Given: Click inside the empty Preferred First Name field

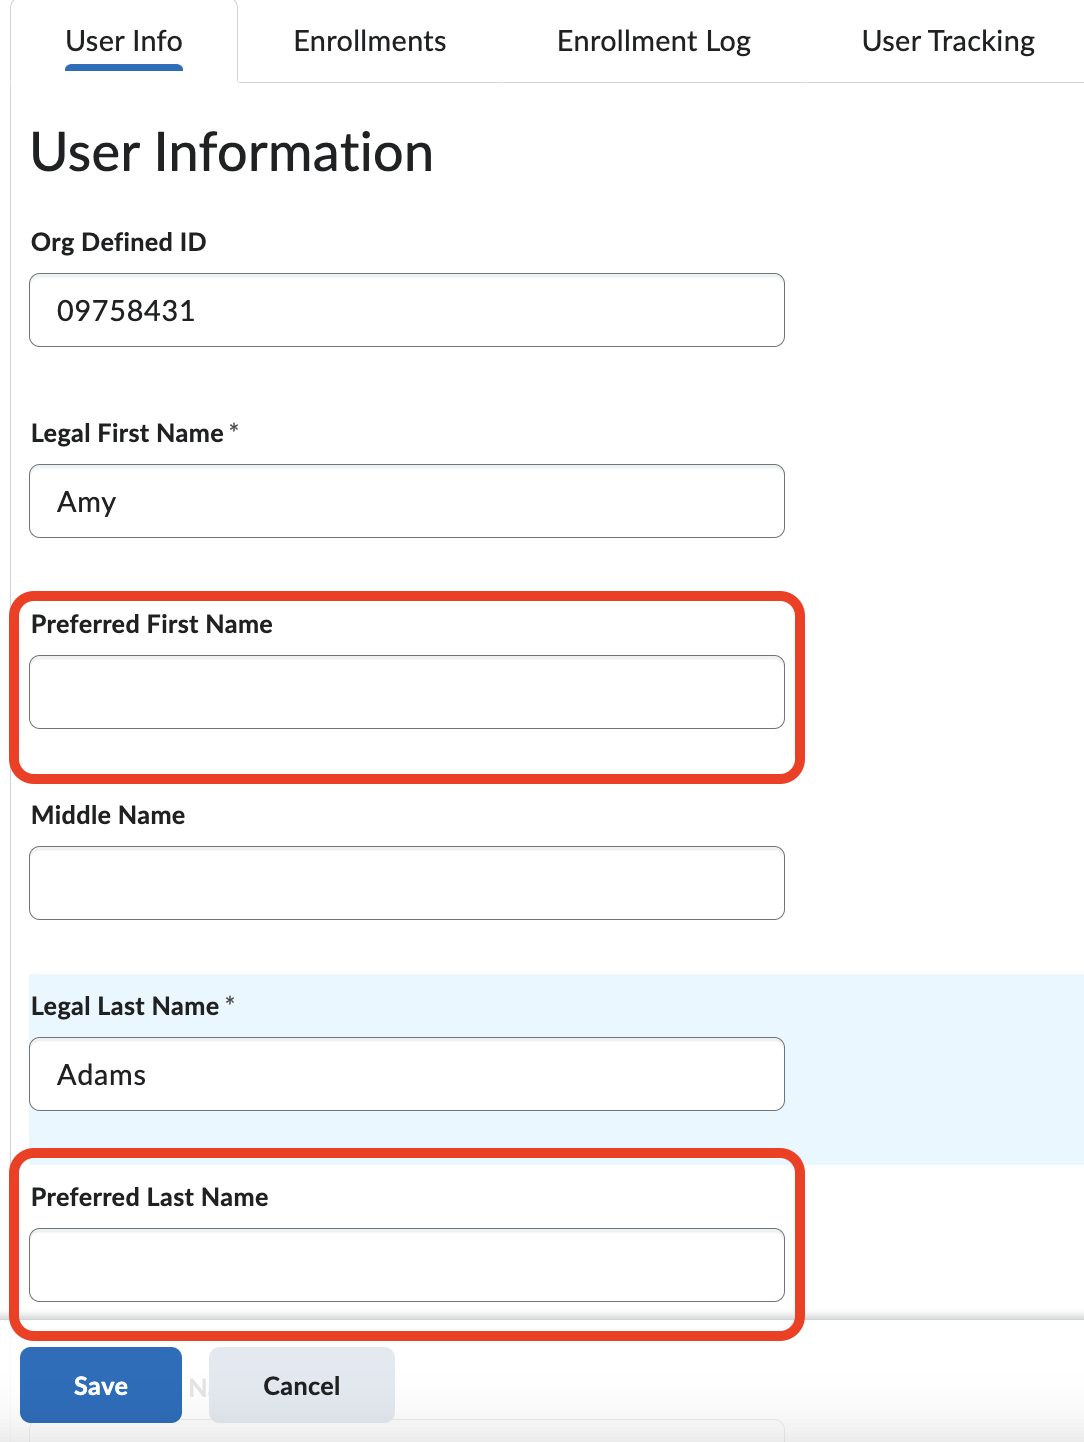Looking at the screenshot, I should (406, 691).
